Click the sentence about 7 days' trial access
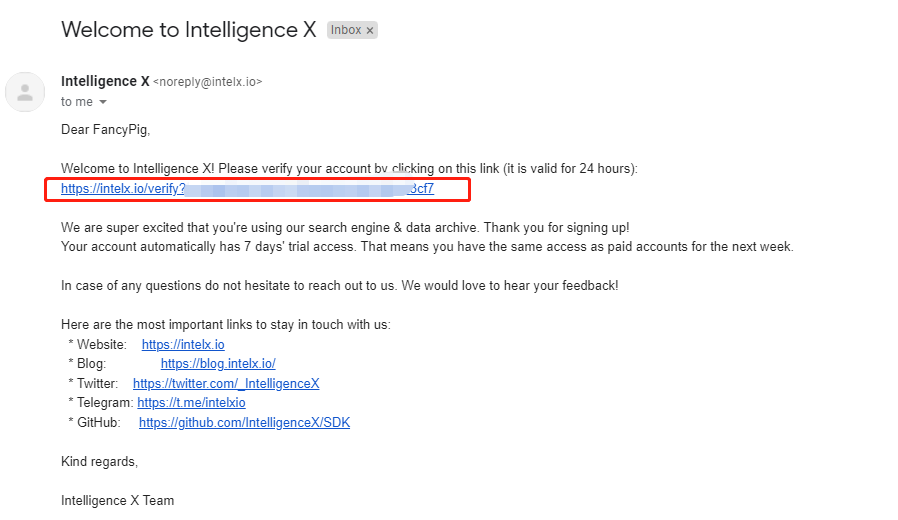The image size is (898, 520). (427, 247)
